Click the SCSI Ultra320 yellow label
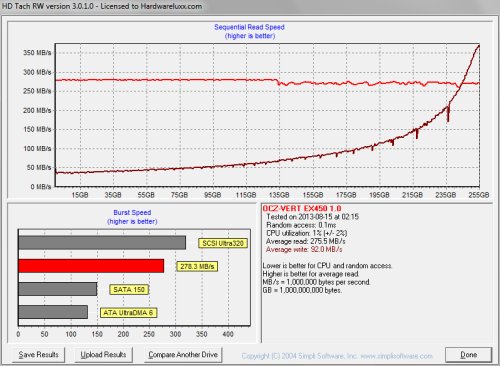500x366 pixels. pos(223,243)
